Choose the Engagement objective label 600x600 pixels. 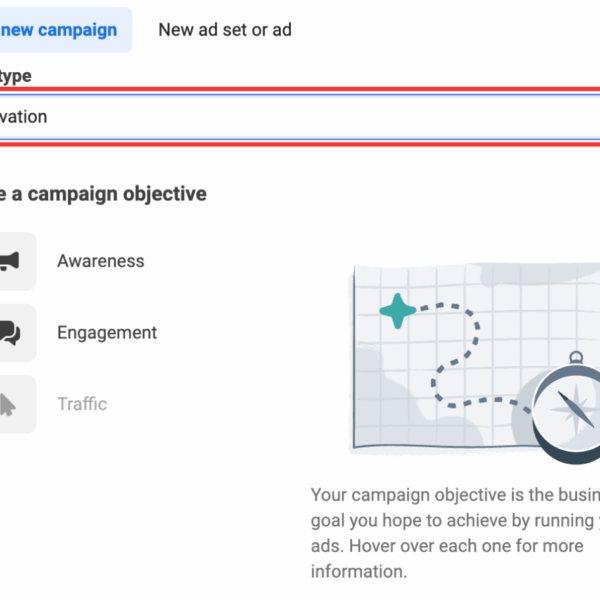point(107,333)
